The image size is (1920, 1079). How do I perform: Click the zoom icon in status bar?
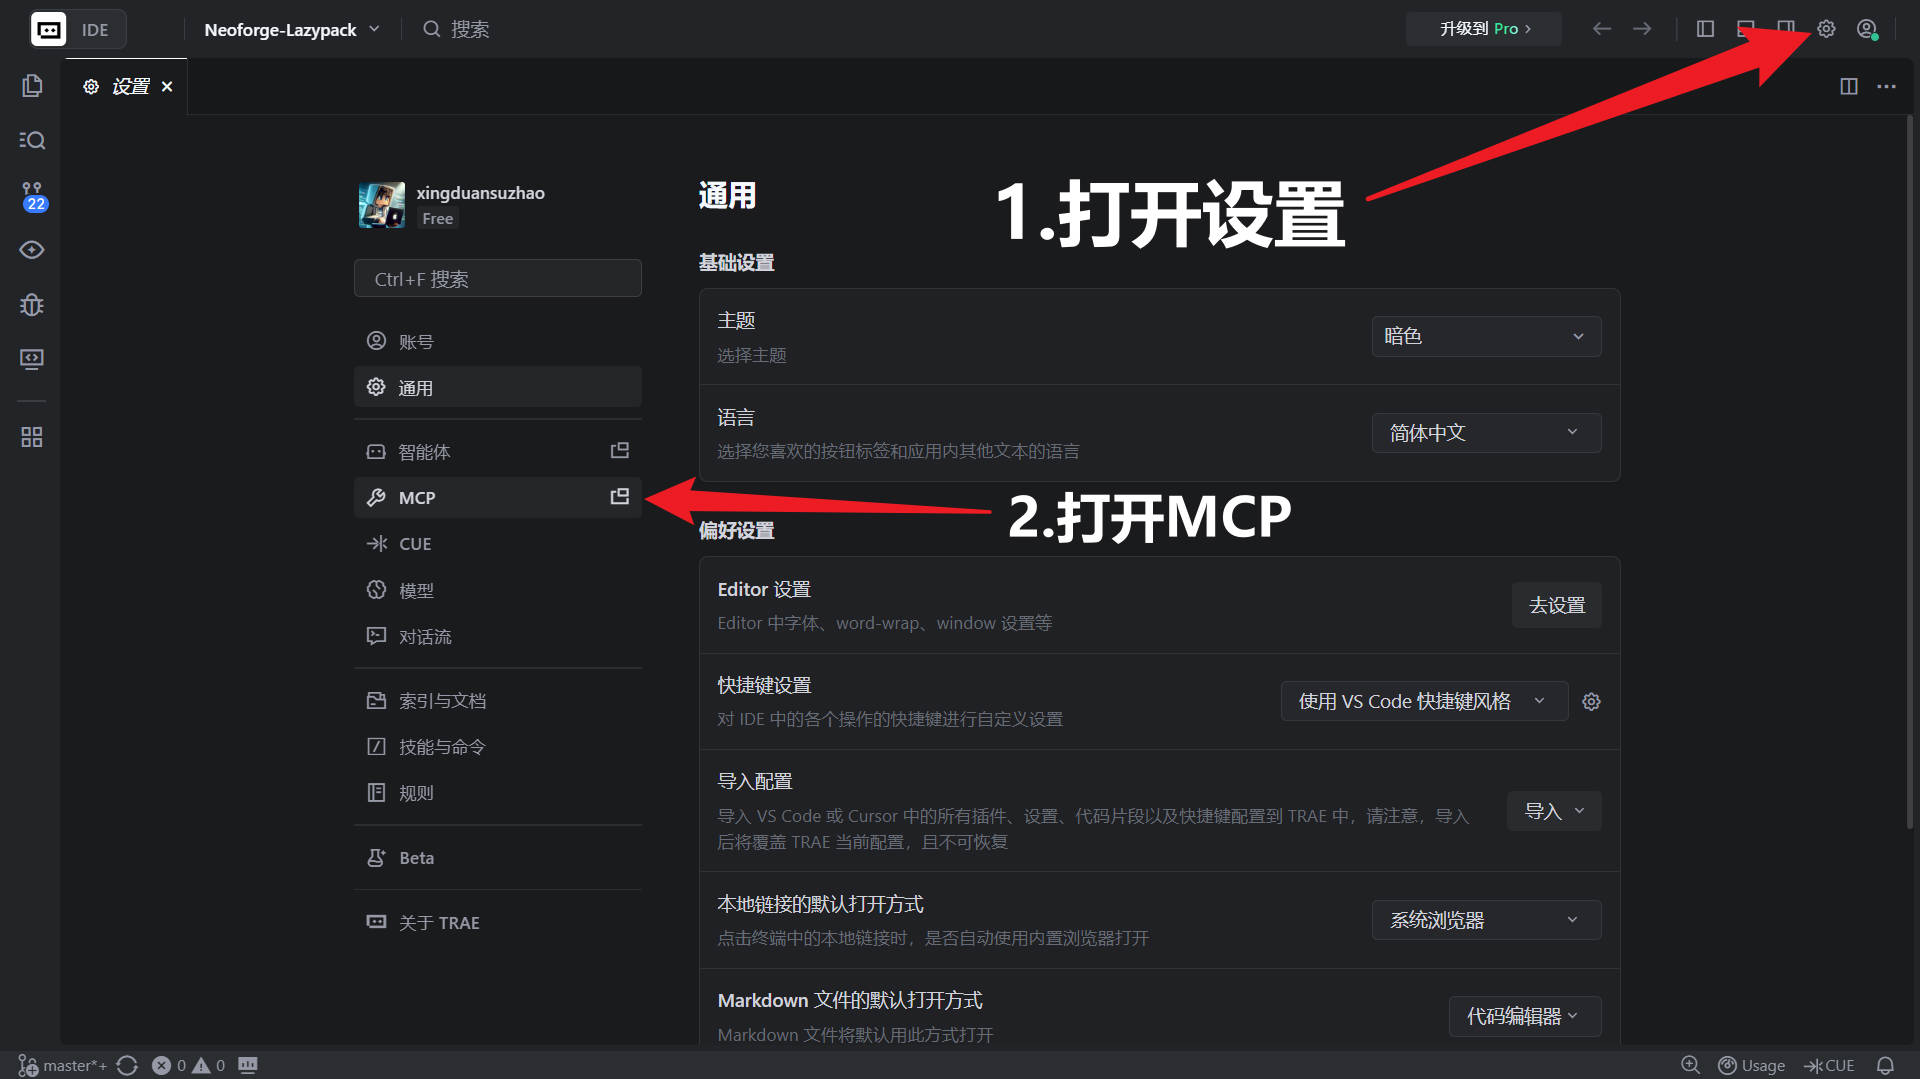1690,1065
